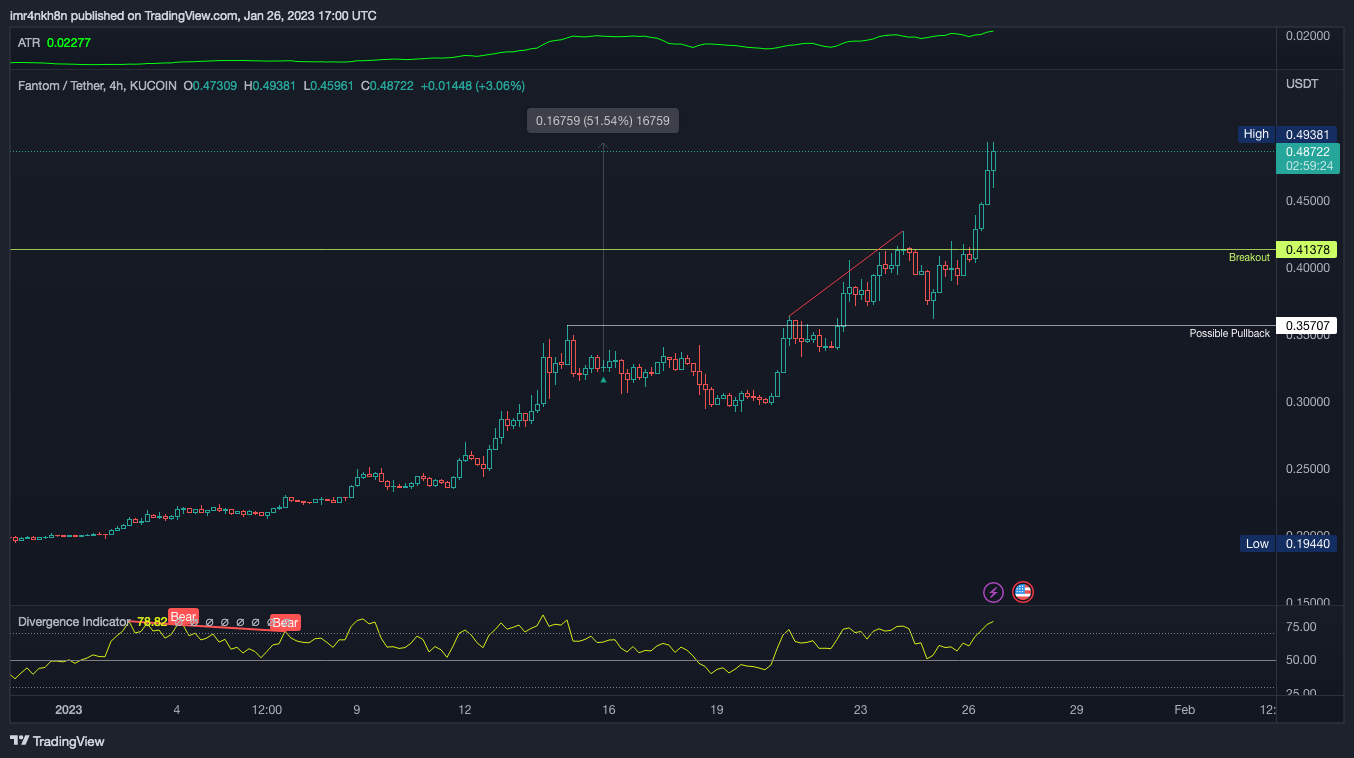Click the Breakout price tag 0.41378
The height and width of the screenshot is (758, 1354).
click(1309, 249)
